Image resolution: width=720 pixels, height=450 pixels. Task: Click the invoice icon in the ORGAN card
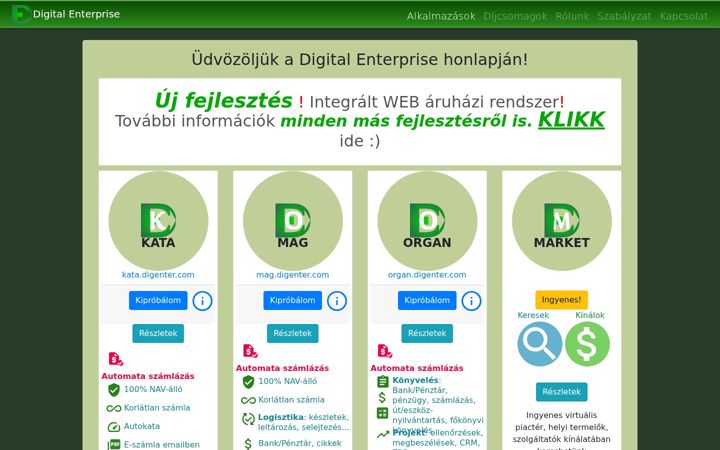tap(385, 351)
